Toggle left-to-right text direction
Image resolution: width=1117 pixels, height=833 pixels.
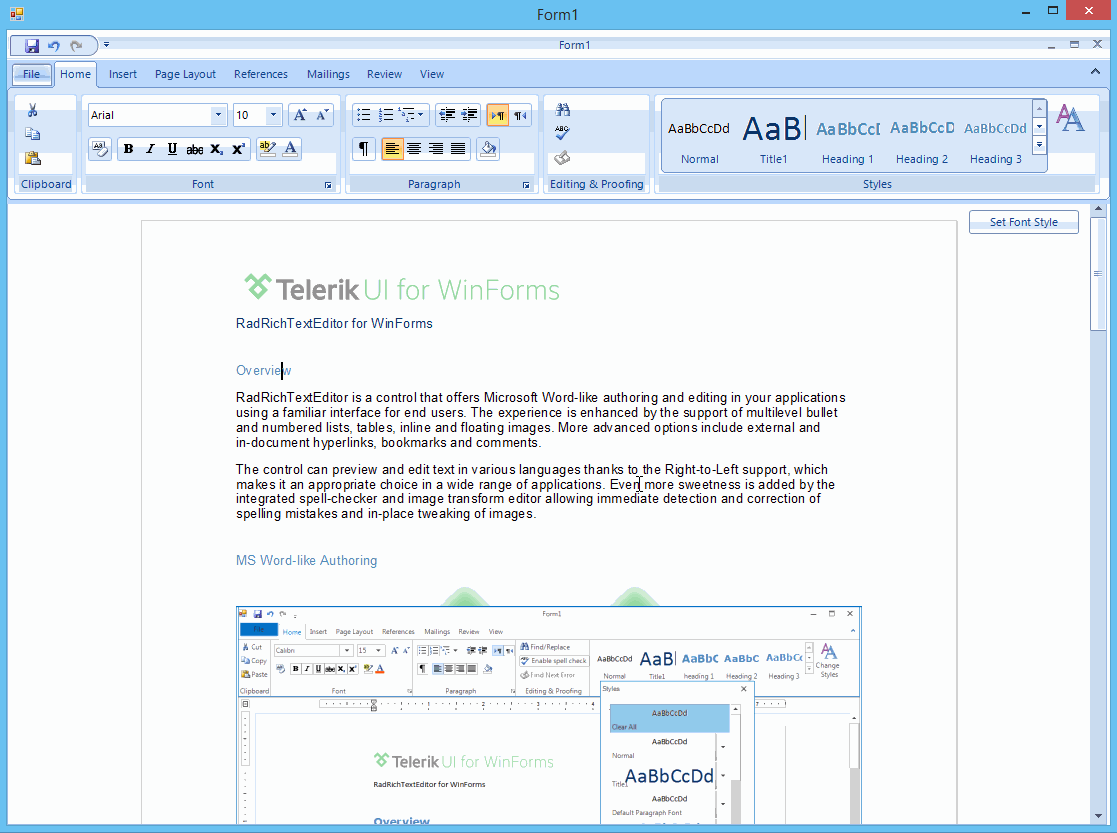tap(498, 115)
